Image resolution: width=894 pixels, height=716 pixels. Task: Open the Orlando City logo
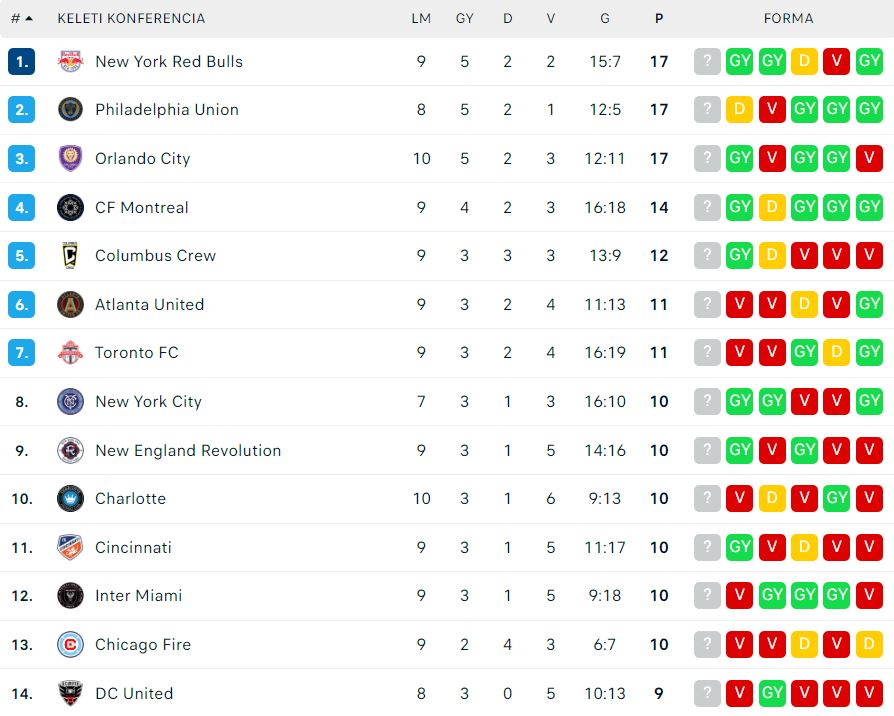click(x=71, y=158)
